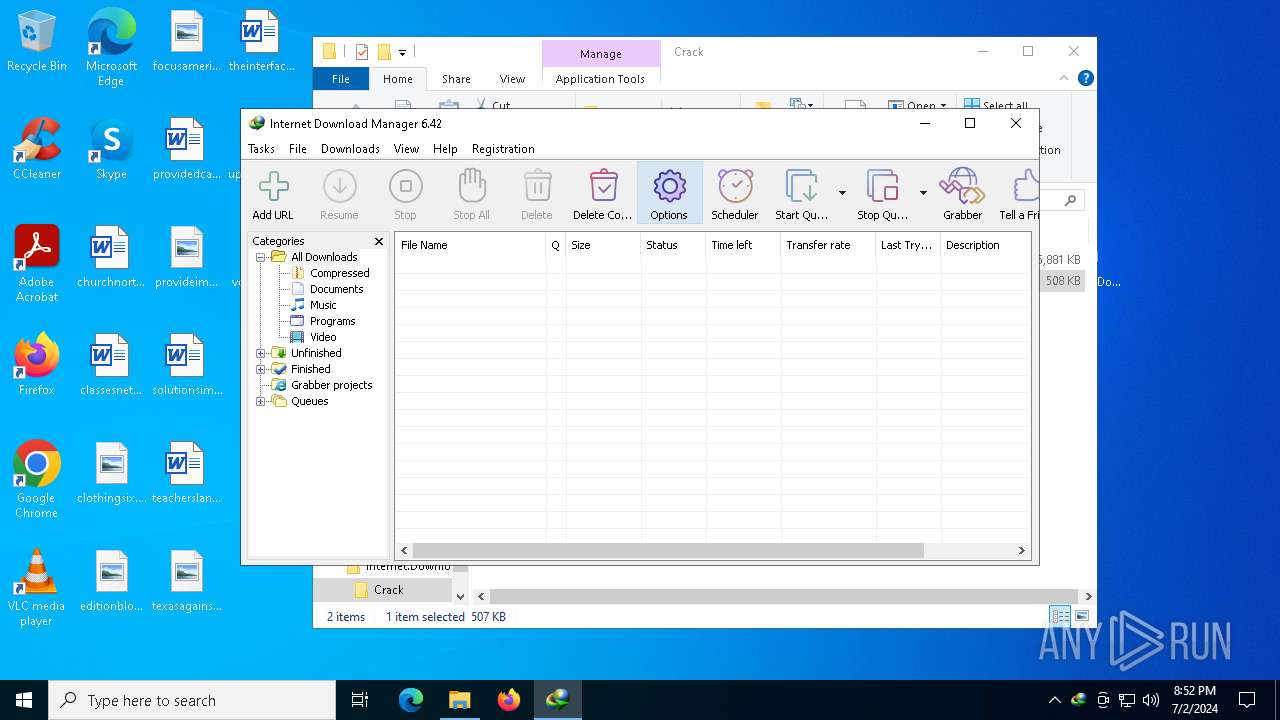Expand the Queues category node
This screenshot has height=720, width=1280.
[260, 401]
